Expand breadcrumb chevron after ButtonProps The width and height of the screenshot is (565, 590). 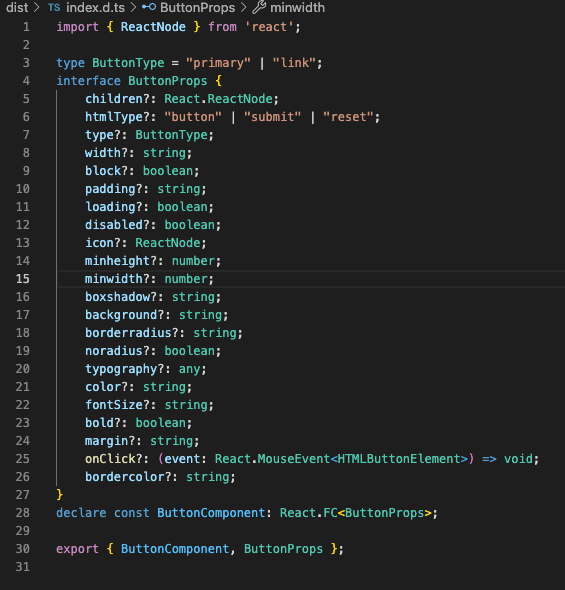coord(244,8)
